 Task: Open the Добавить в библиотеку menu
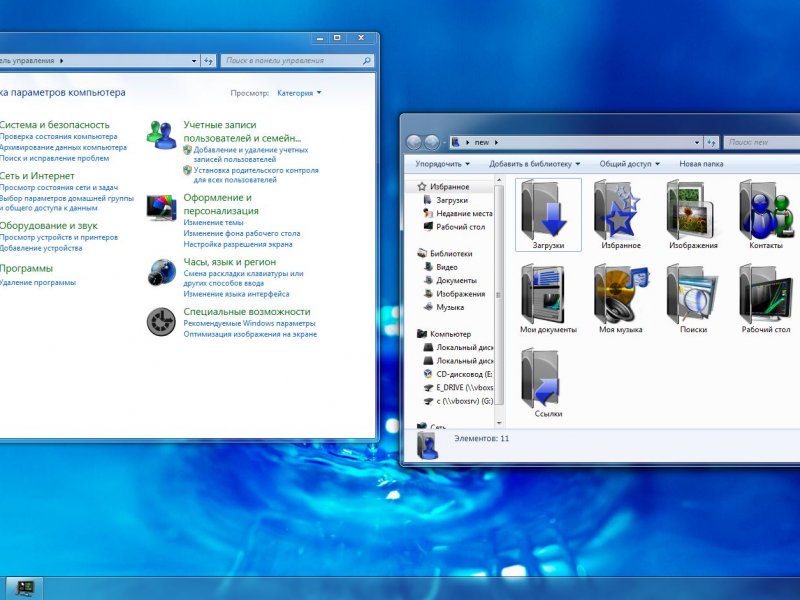click(534, 164)
